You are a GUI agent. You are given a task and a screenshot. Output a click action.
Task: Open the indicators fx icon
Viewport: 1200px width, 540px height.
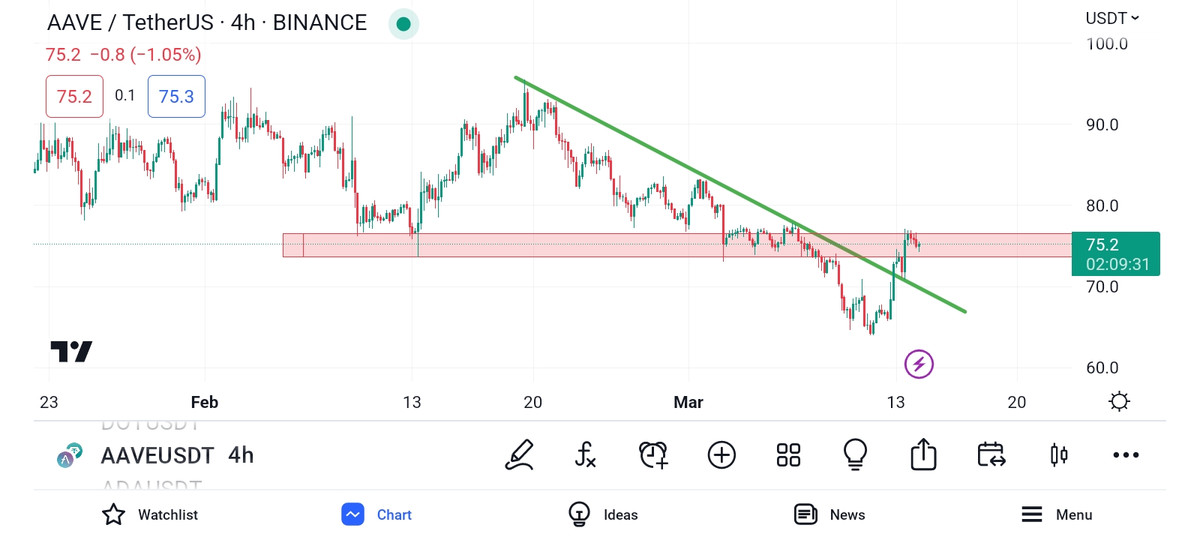[586, 455]
